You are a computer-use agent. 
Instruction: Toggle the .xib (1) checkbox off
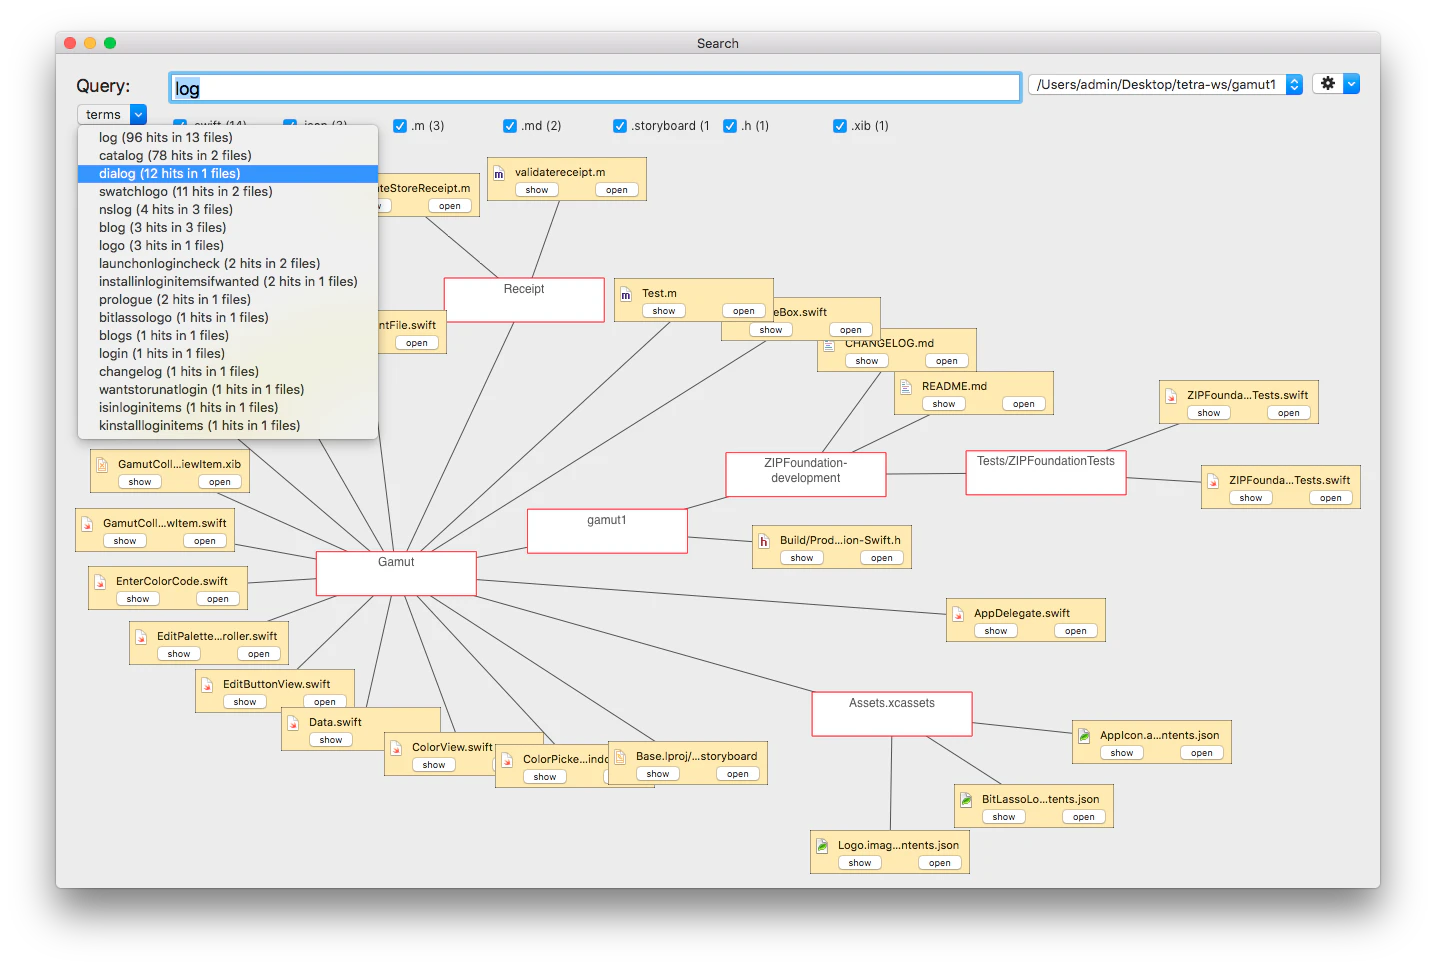coord(840,125)
